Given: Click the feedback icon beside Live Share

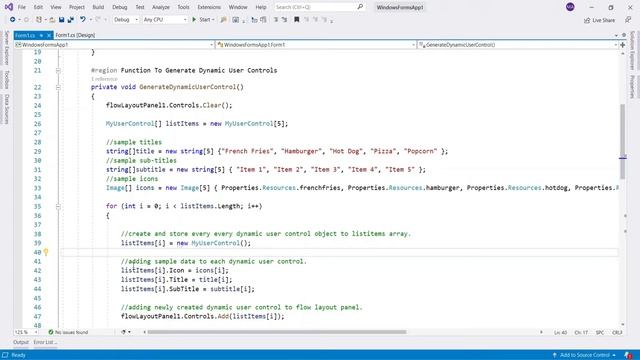Looking at the screenshot, I should [x=628, y=20].
